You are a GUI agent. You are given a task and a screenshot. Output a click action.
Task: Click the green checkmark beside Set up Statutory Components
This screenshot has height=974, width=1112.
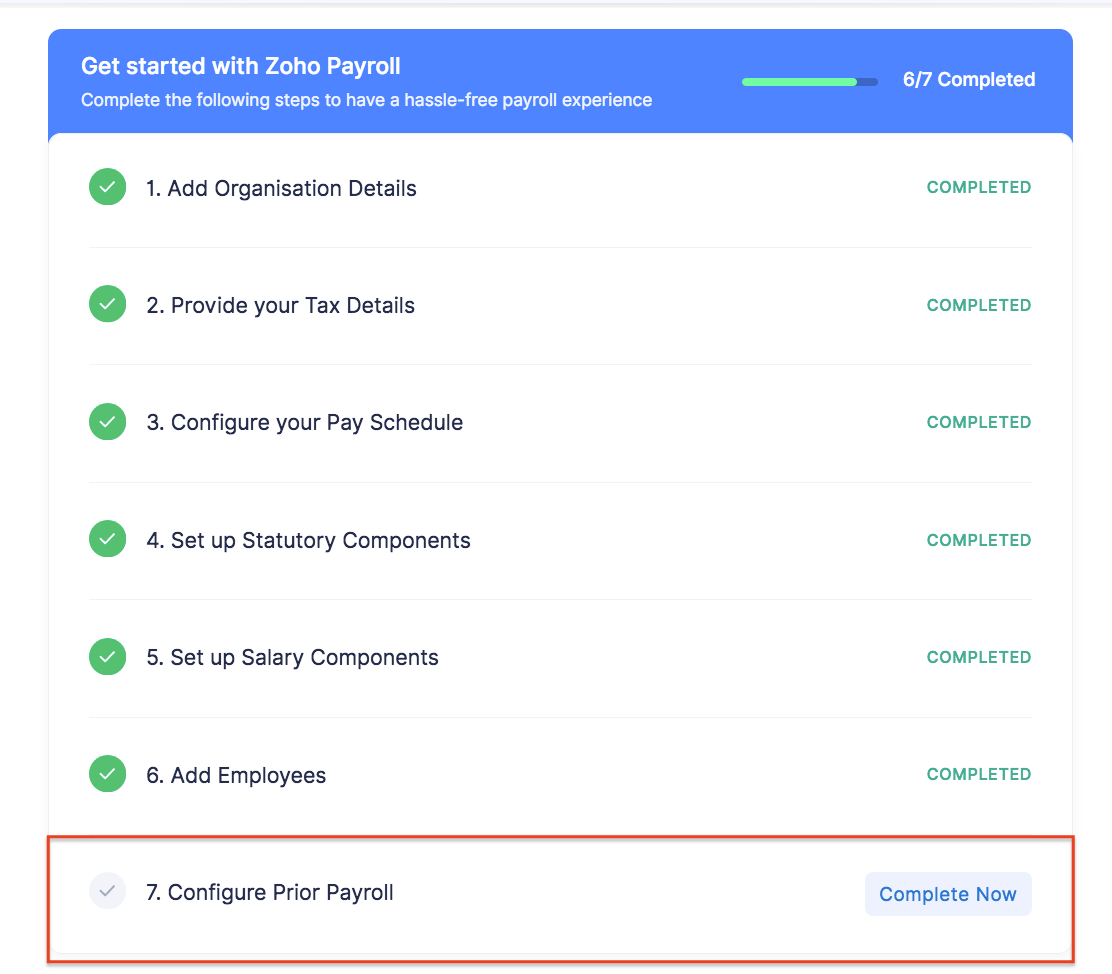(107, 539)
